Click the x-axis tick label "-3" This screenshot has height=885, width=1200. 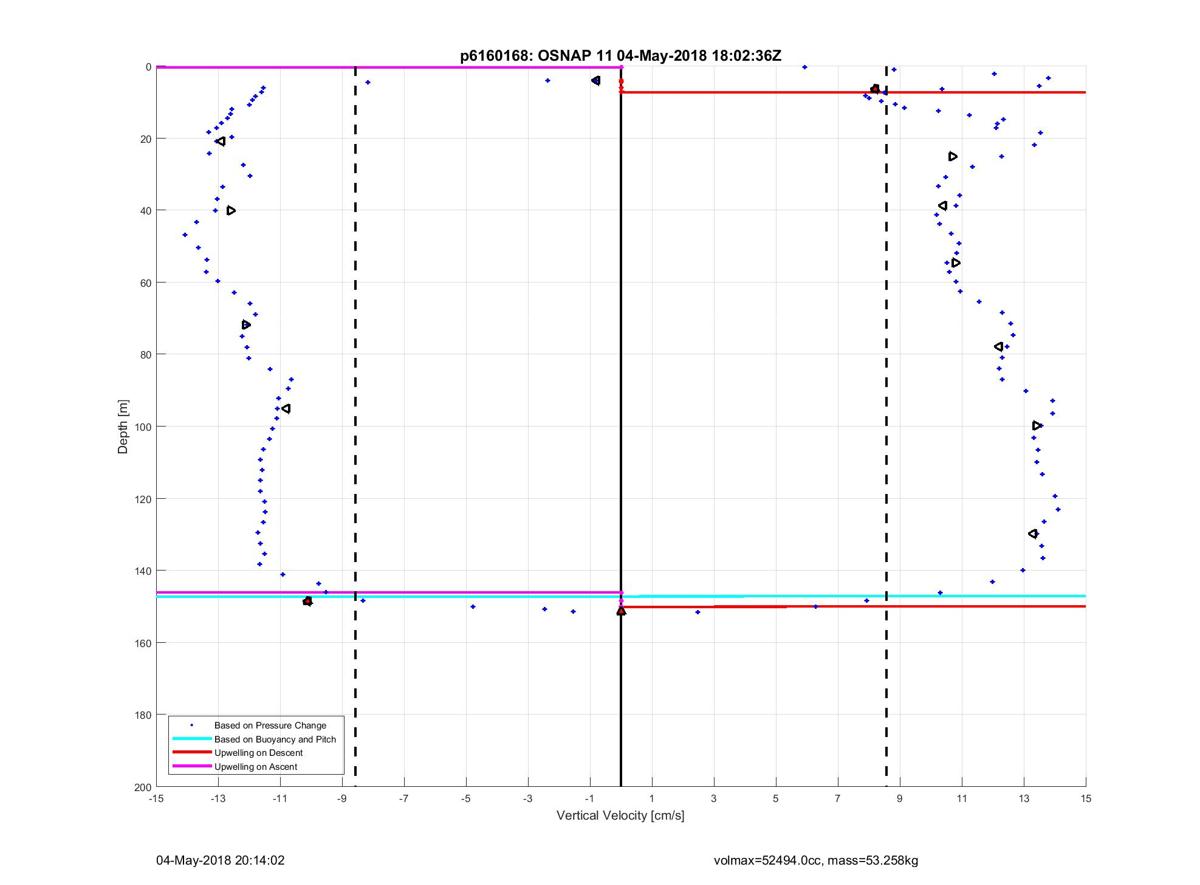pyautogui.click(x=528, y=799)
